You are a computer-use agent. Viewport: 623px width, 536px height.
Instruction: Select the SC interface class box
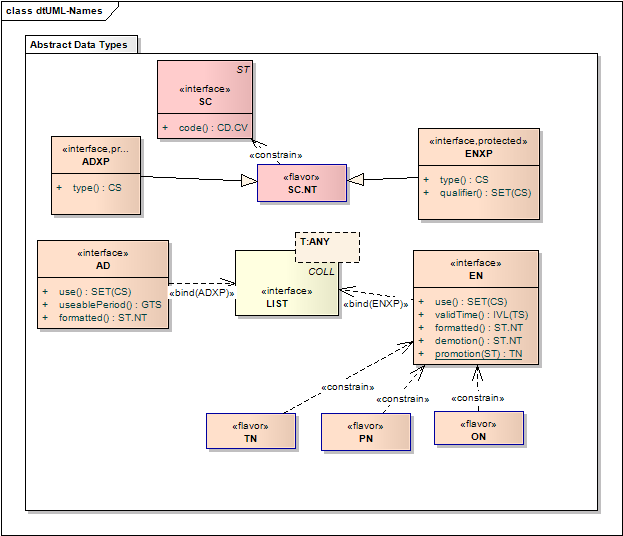point(205,99)
